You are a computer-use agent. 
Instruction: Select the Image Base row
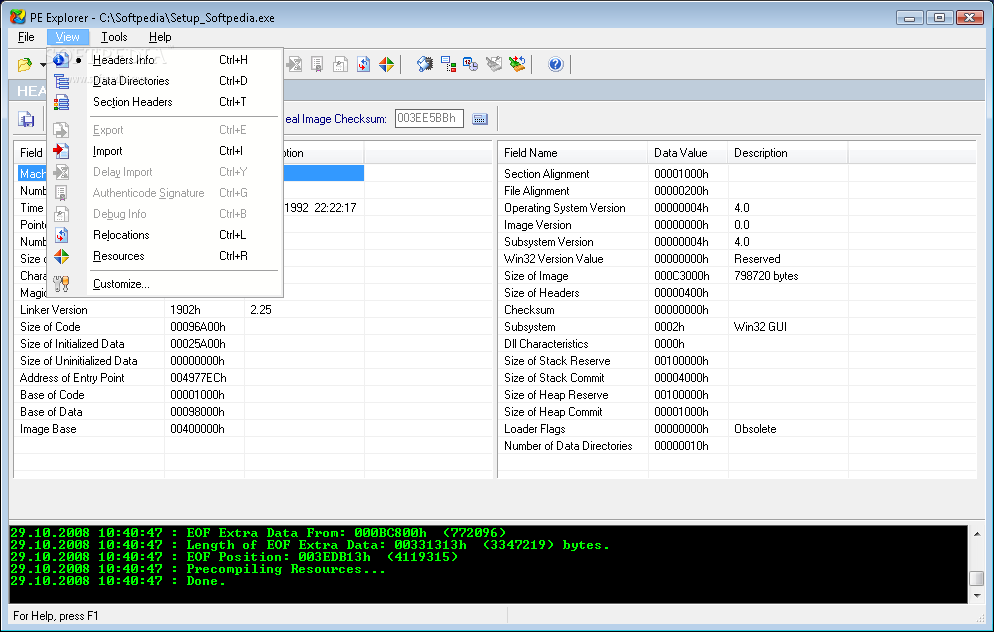(253, 429)
